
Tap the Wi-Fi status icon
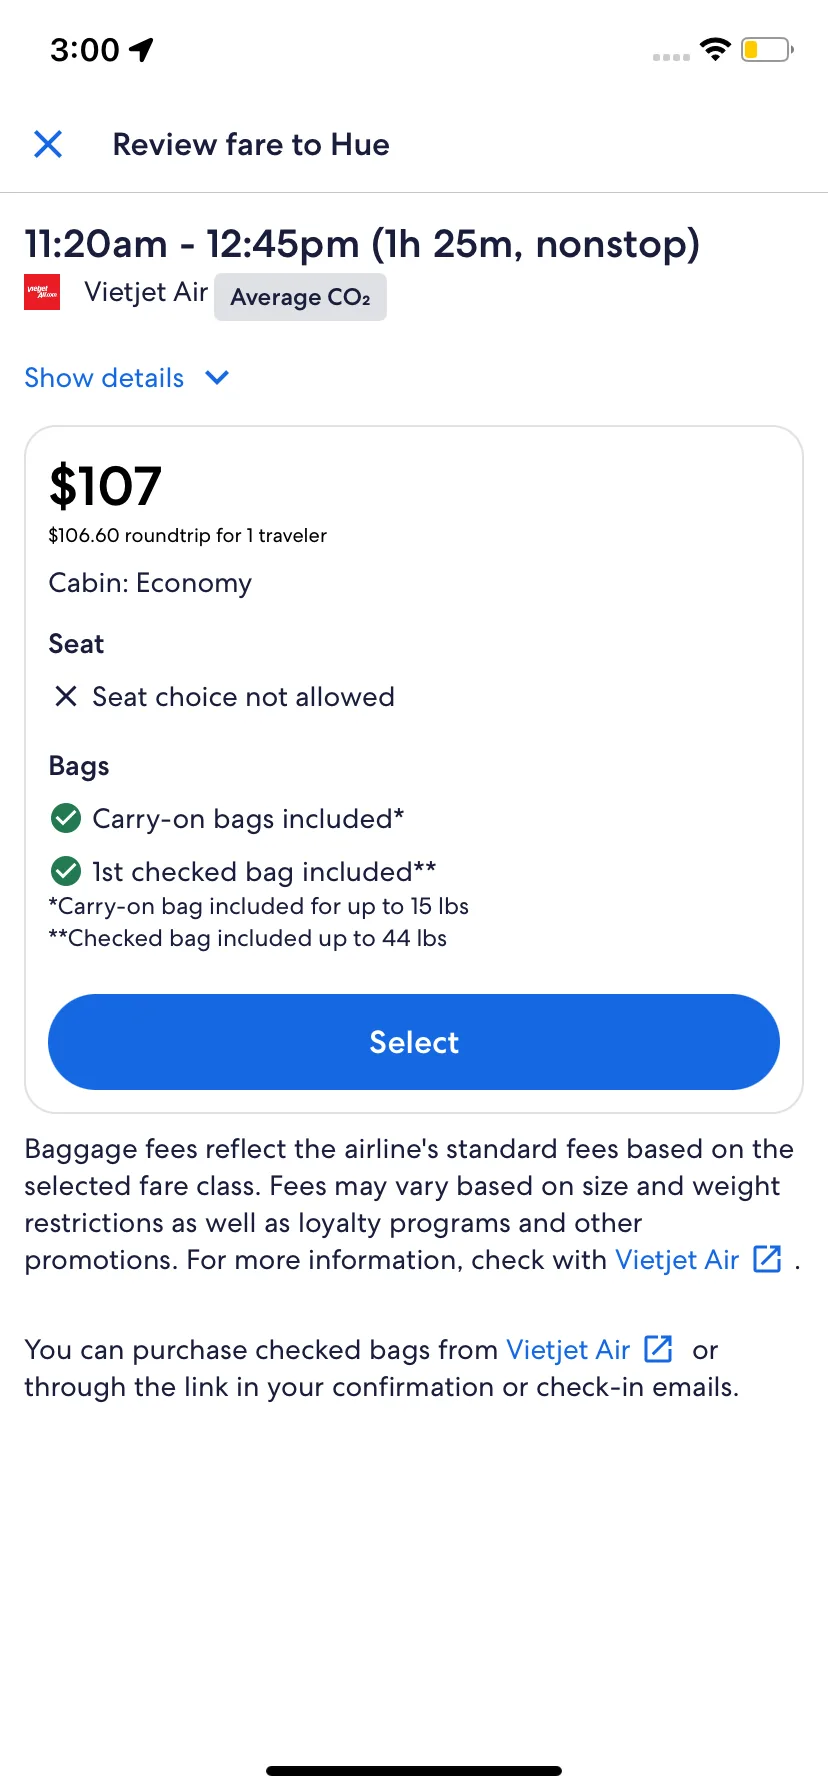coord(715,49)
